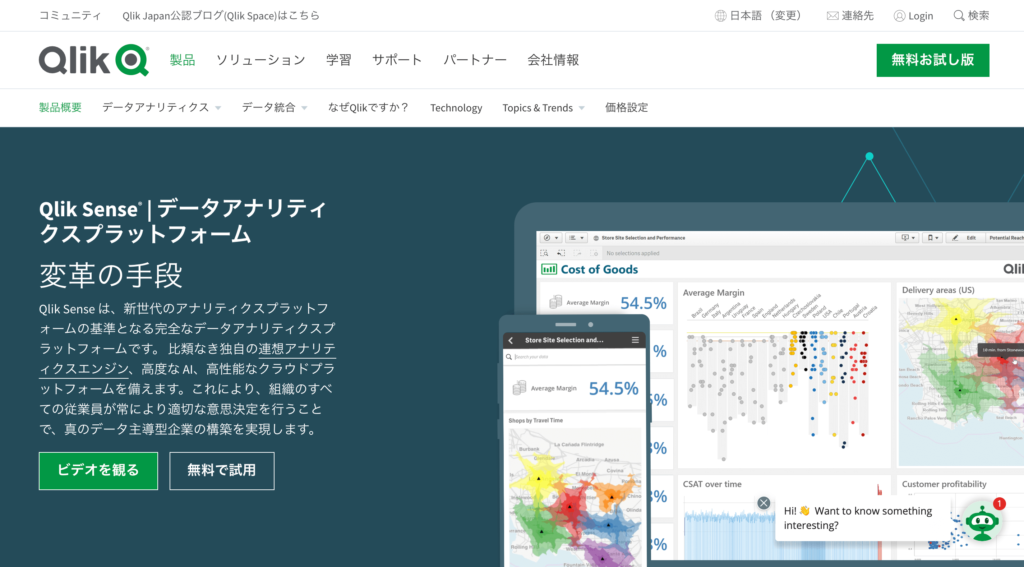Open the ソリューション menu

click(x=261, y=60)
